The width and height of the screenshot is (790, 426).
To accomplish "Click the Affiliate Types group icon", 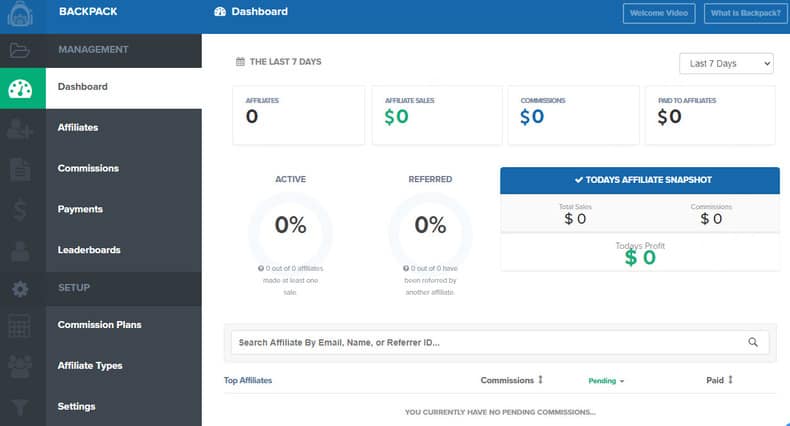I will click(x=20, y=366).
